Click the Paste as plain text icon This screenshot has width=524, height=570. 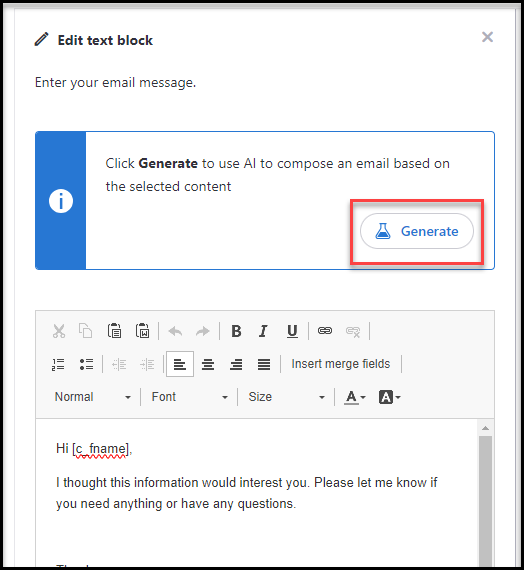[x=114, y=331]
